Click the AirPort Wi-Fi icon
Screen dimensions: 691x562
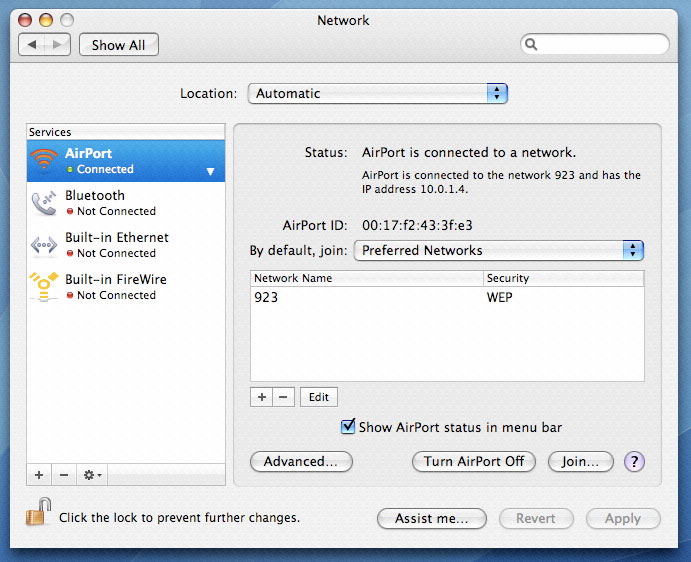tap(44, 160)
